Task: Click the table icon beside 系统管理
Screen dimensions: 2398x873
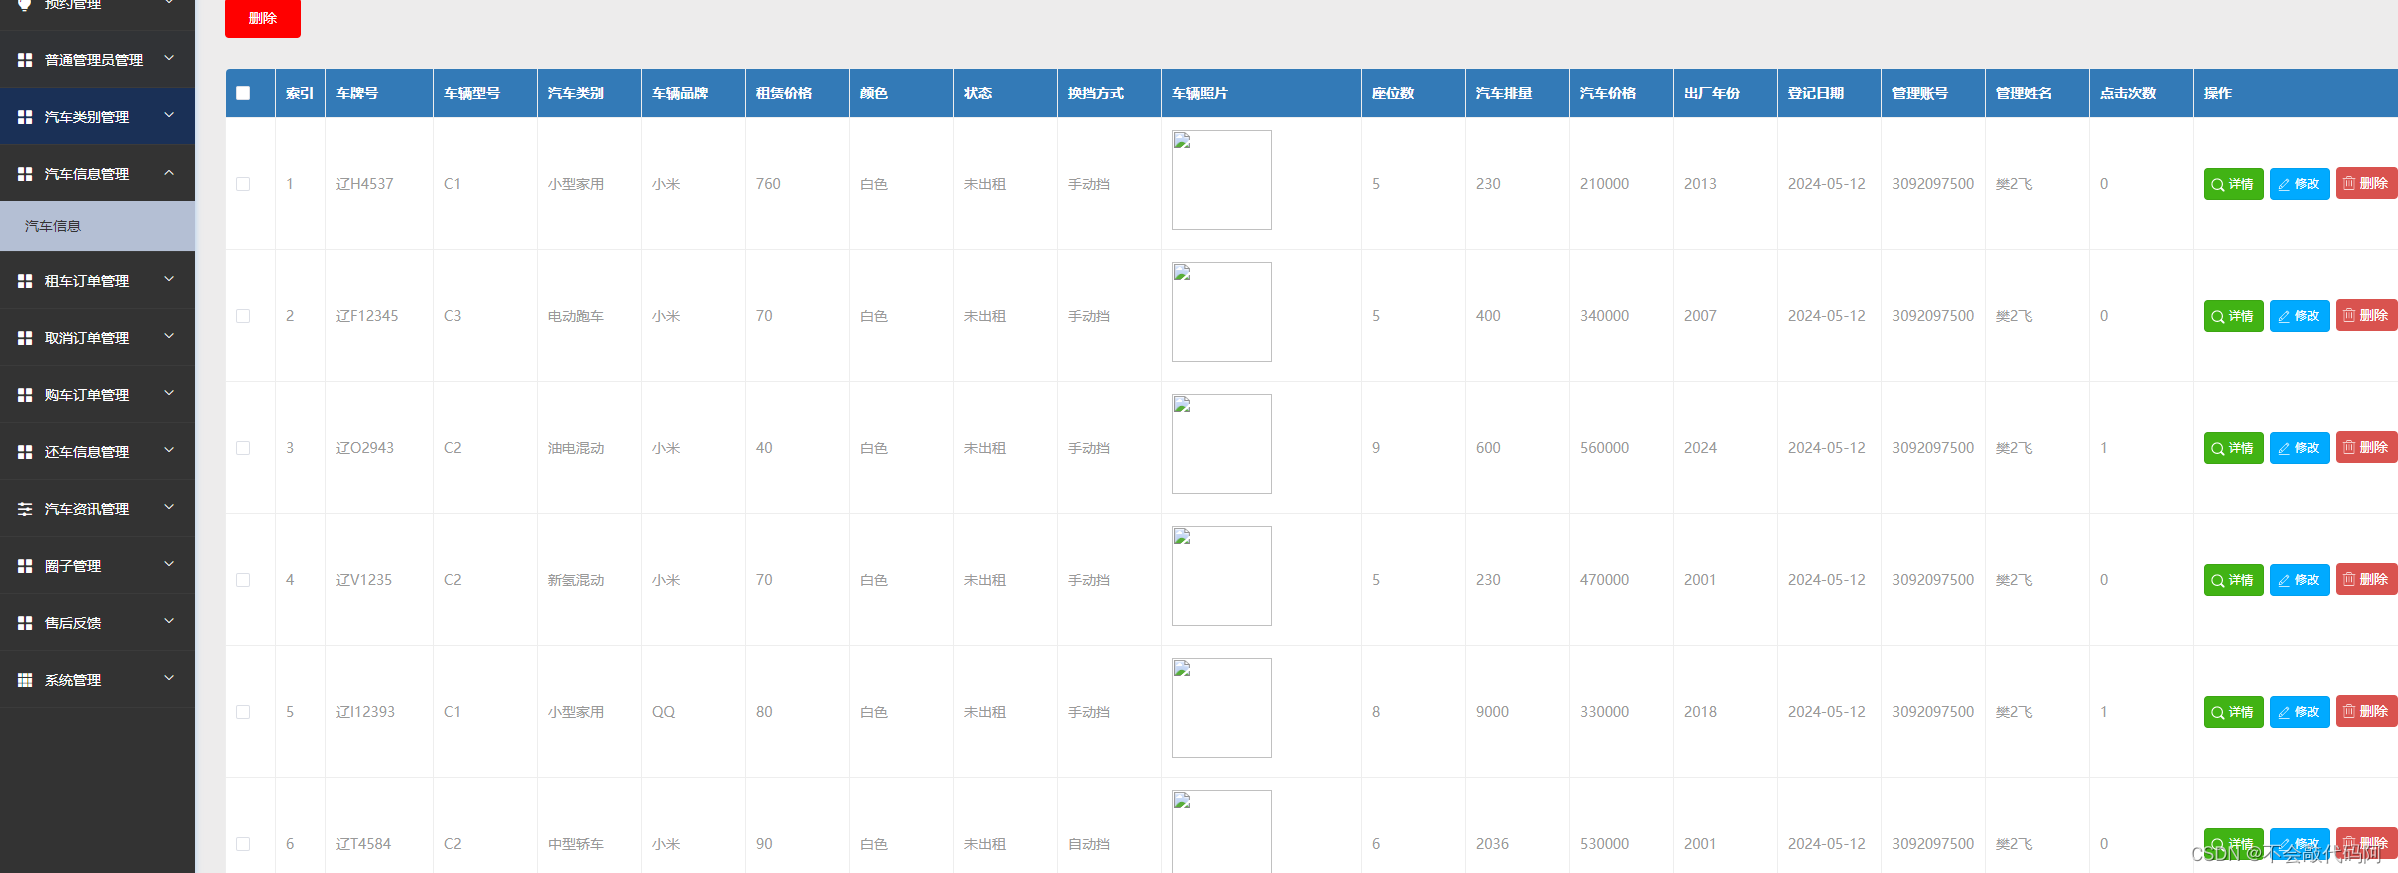Action: tap(25, 680)
